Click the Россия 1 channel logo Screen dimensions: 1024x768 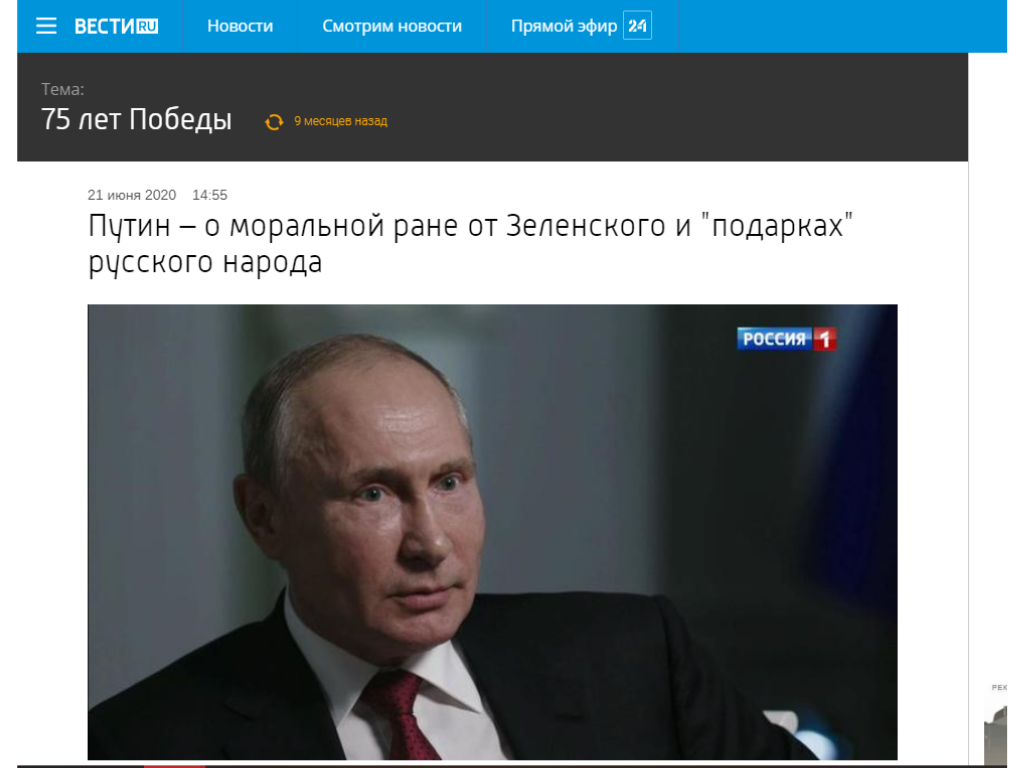point(787,338)
